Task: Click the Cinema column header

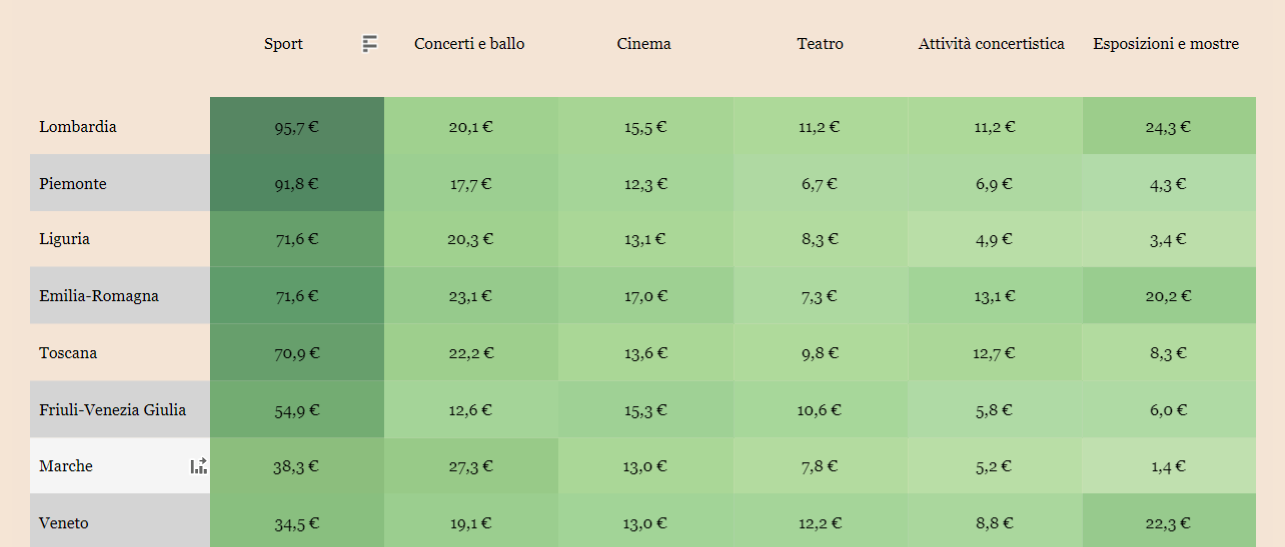Action: tap(644, 44)
